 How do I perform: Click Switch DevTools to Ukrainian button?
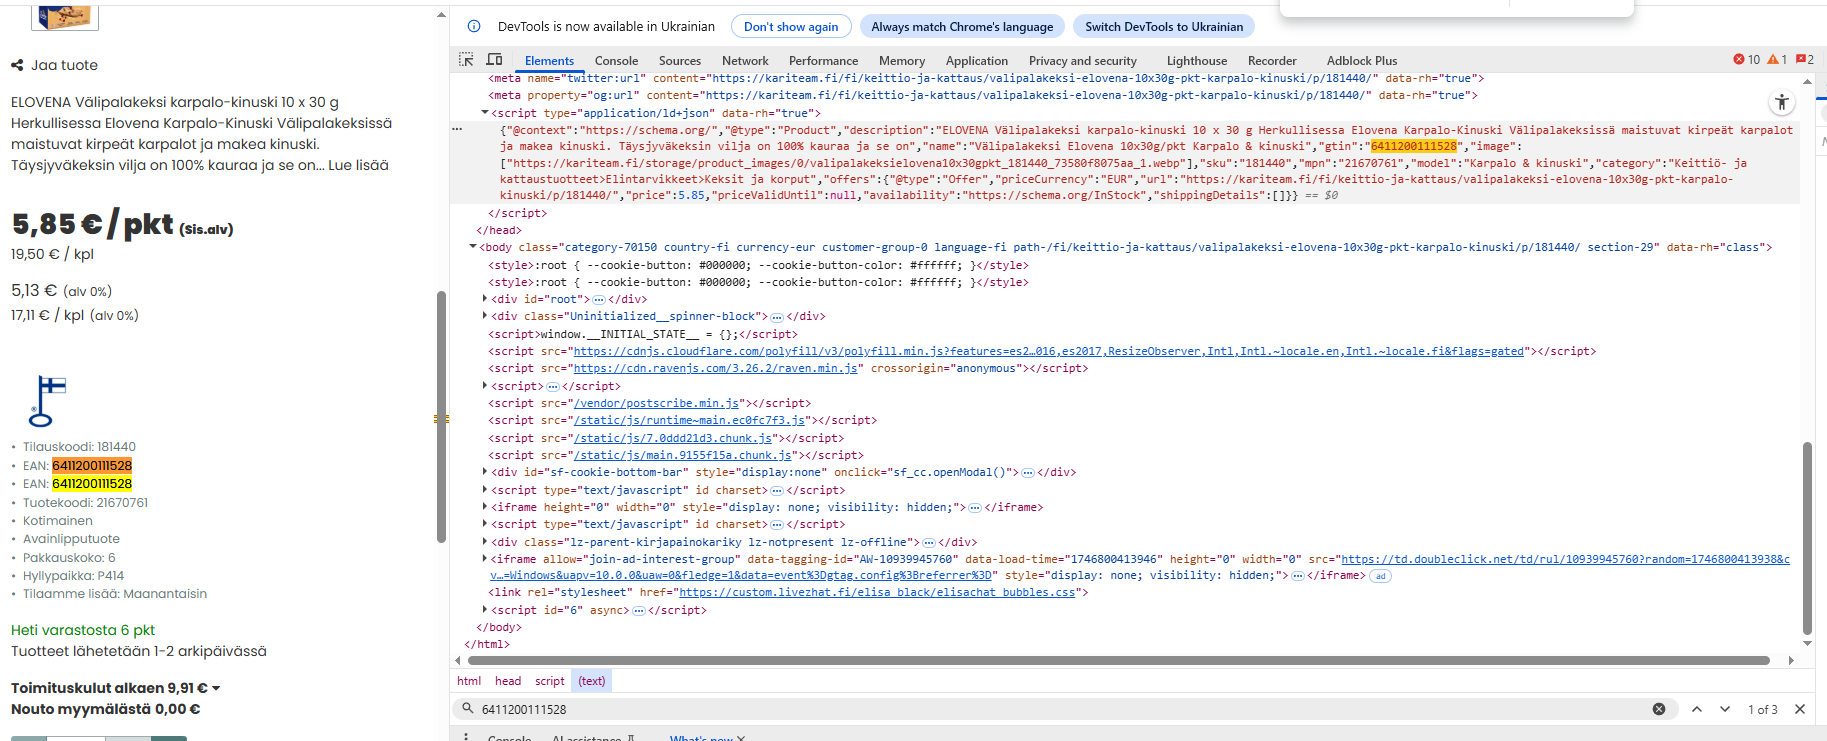point(1164,27)
